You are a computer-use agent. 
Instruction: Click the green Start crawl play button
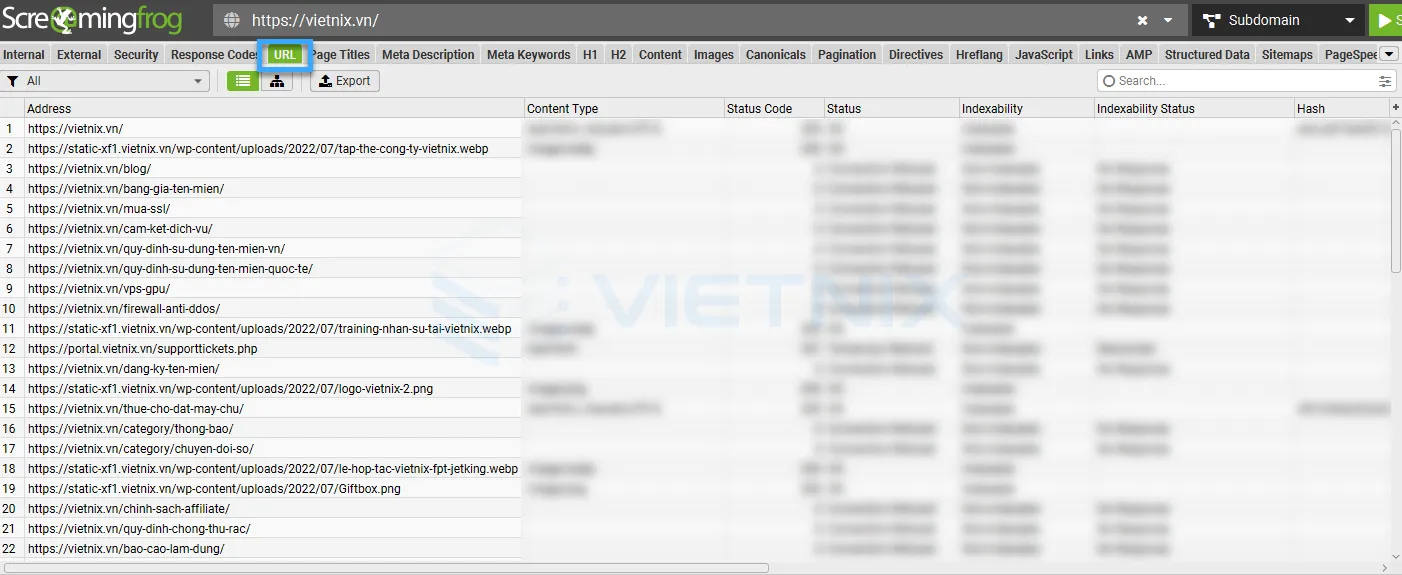tap(1386, 20)
